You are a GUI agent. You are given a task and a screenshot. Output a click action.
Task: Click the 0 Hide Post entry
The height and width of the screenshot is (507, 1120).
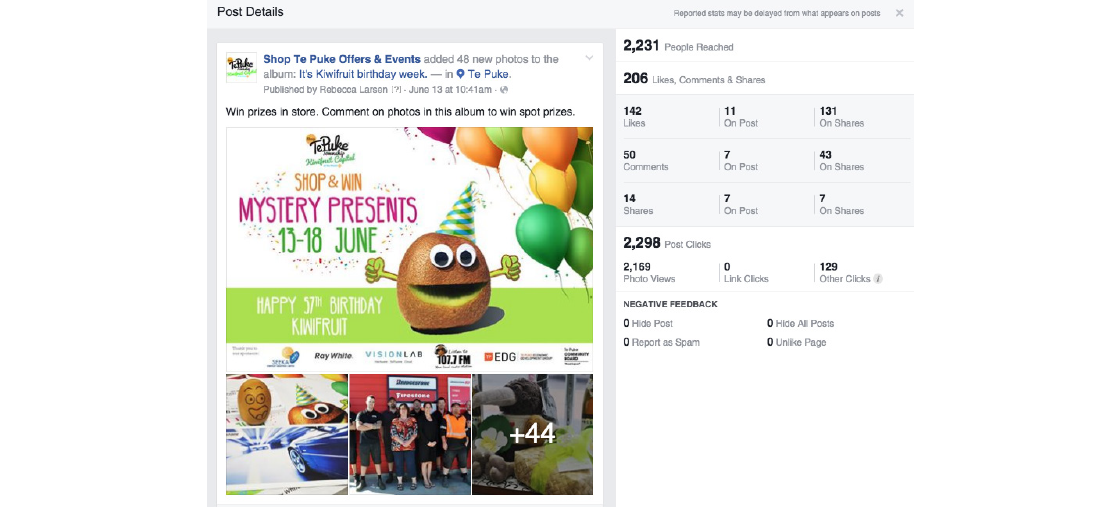(x=648, y=323)
